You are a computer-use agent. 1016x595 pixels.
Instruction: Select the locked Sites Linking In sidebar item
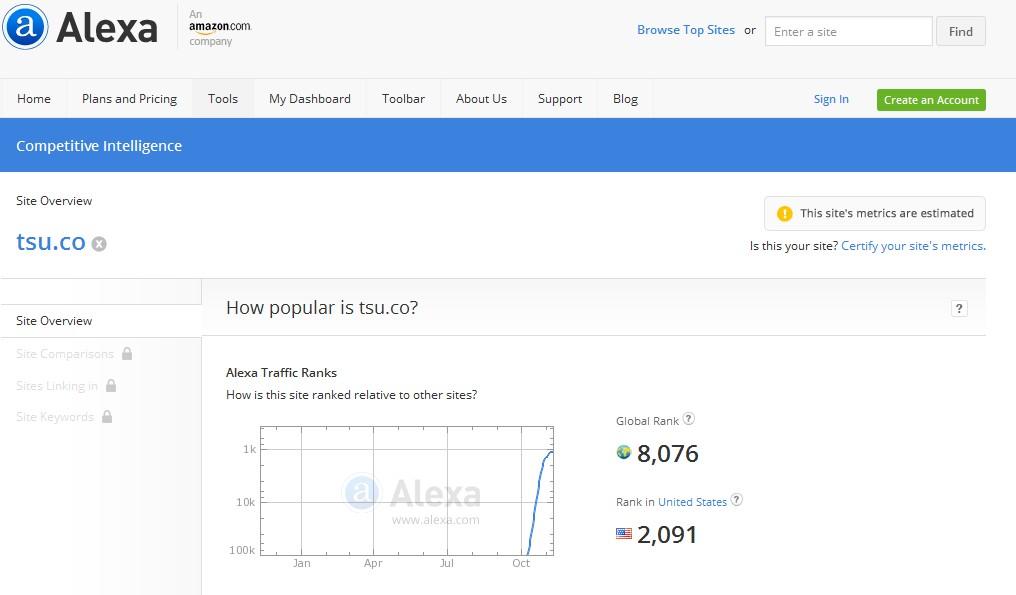[x=57, y=386]
